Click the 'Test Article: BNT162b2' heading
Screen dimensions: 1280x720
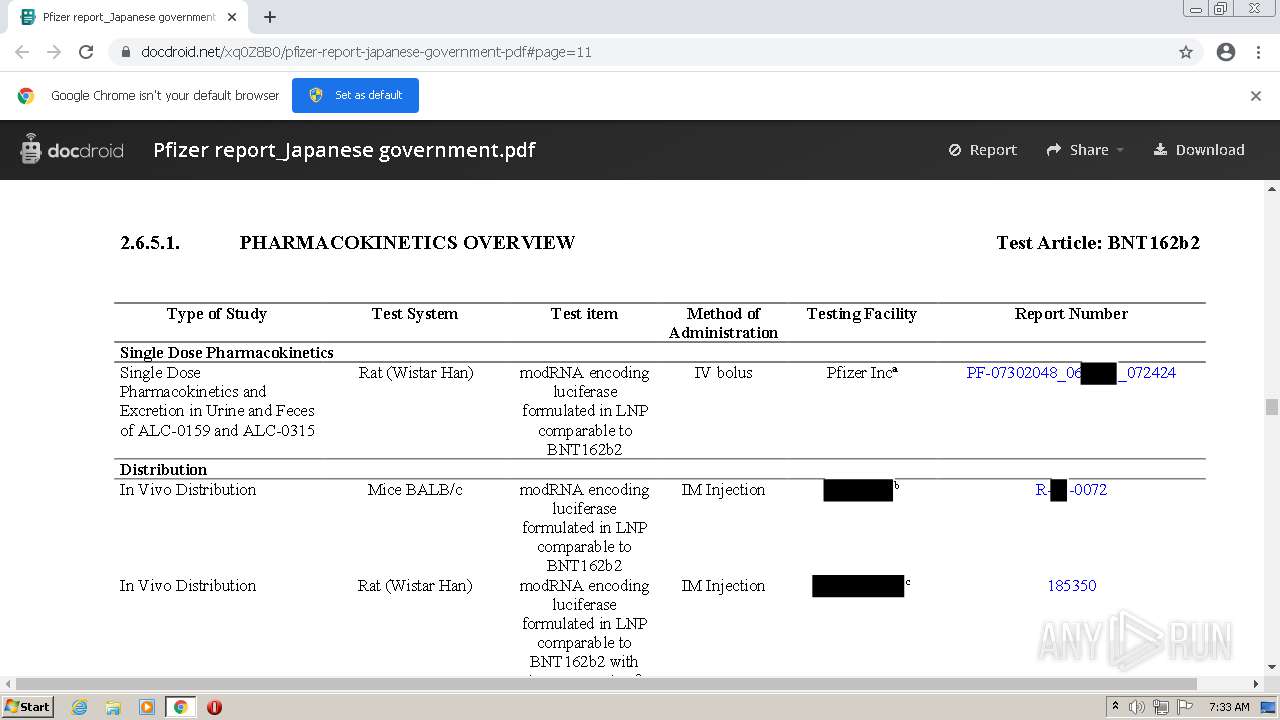coord(1098,243)
